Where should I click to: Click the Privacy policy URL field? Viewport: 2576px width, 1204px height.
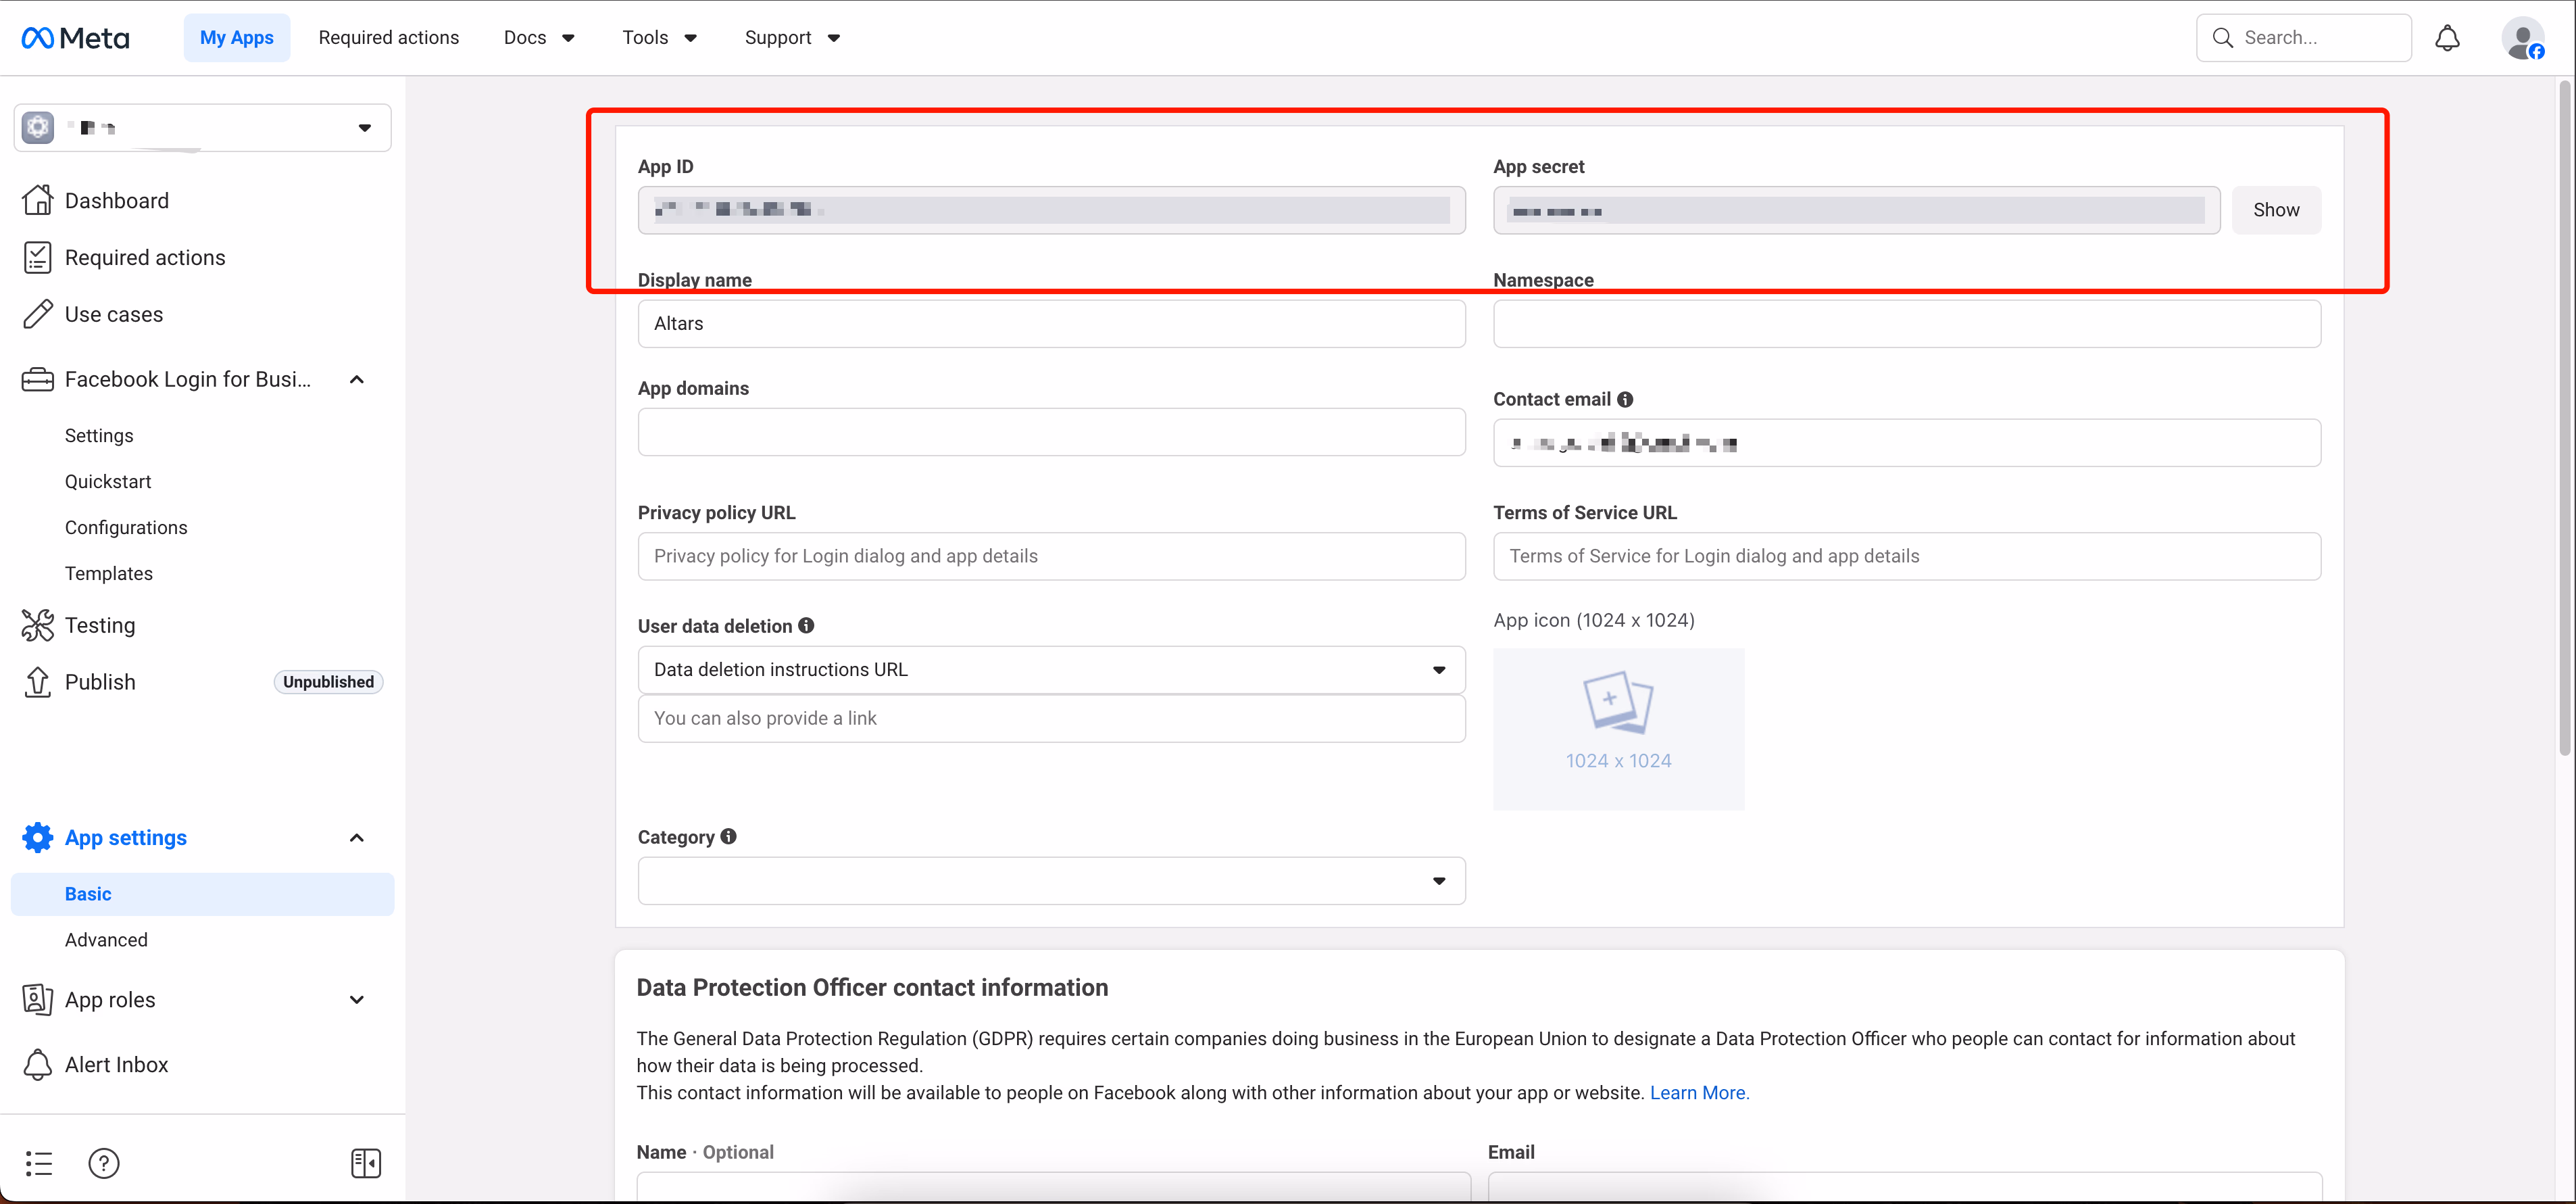click(1051, 556)
